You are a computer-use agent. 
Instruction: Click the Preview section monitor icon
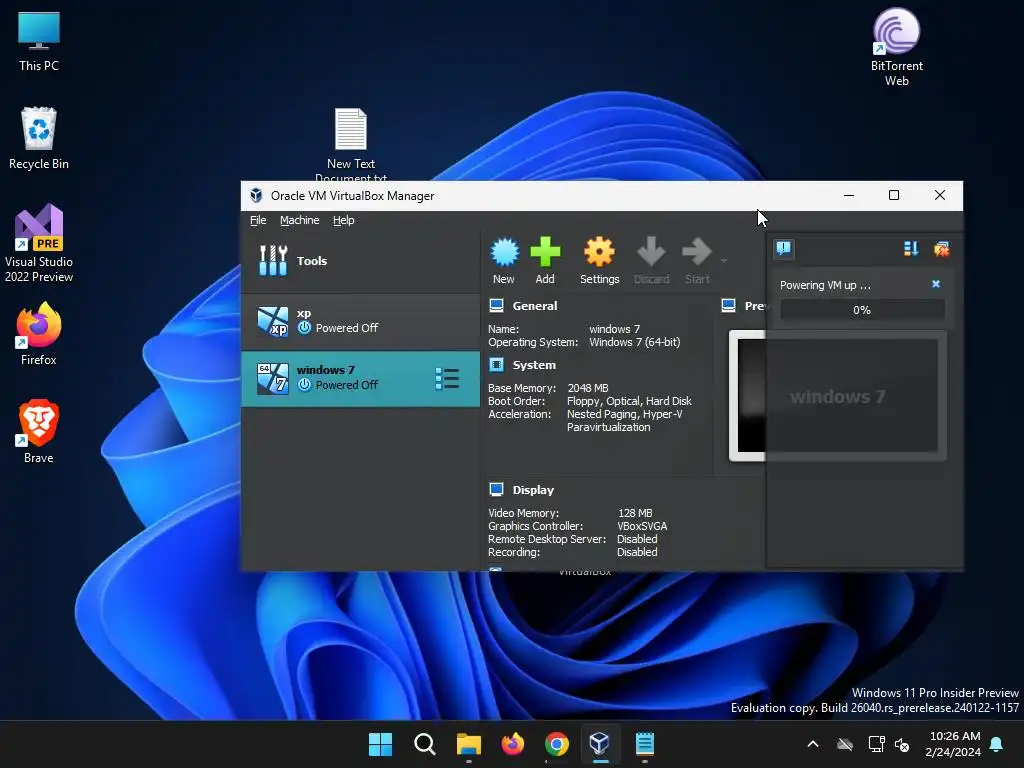tap(728, 305)
